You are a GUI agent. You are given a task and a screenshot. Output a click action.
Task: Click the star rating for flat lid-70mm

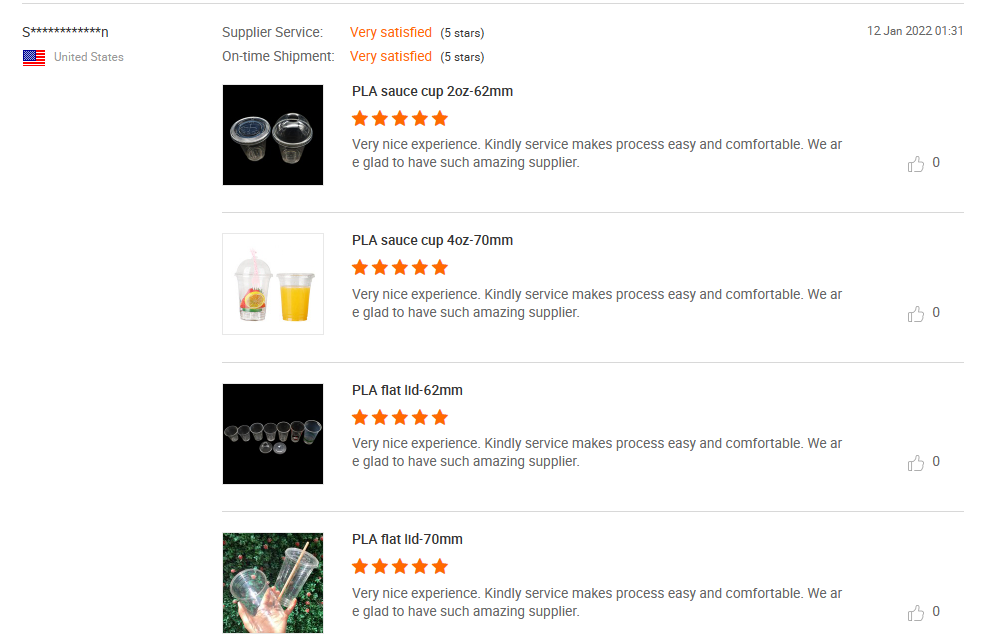point(400,567)
